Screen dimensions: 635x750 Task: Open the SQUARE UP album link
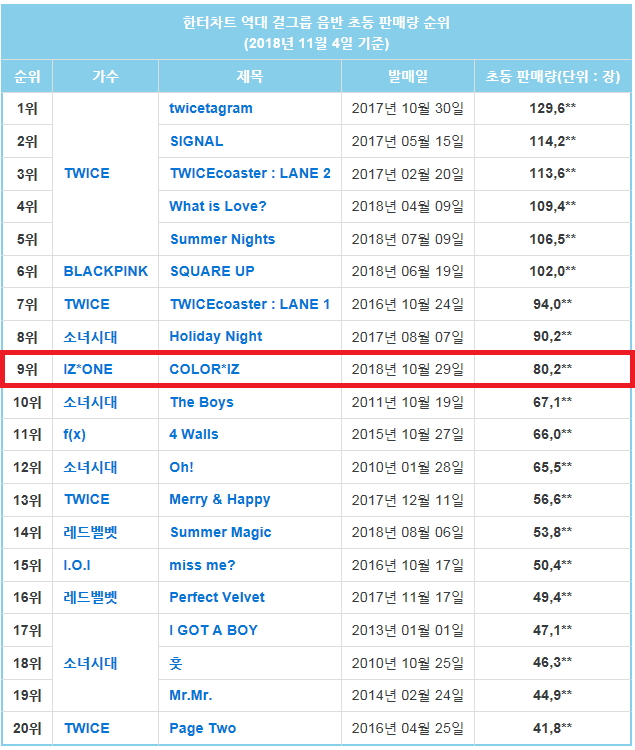[212, 271]
